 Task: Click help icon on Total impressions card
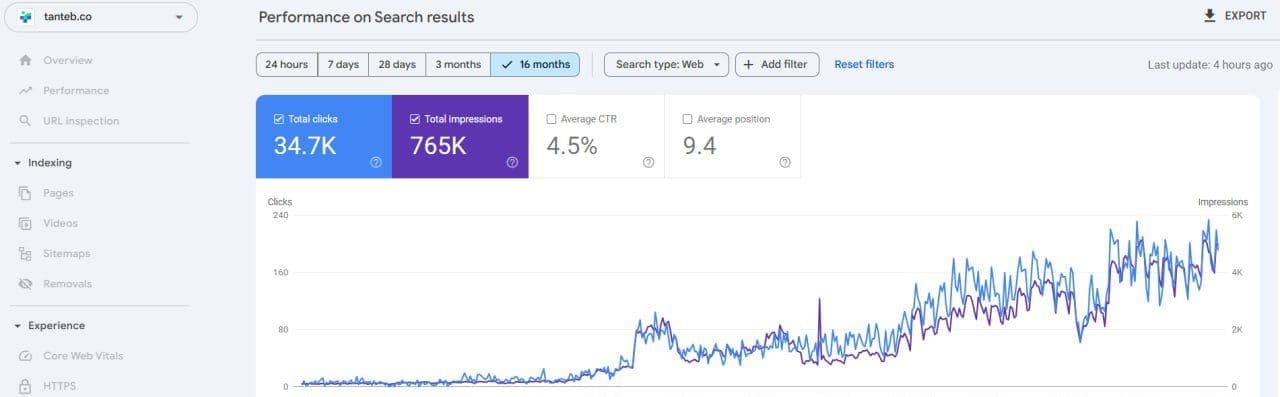[512, 162]
